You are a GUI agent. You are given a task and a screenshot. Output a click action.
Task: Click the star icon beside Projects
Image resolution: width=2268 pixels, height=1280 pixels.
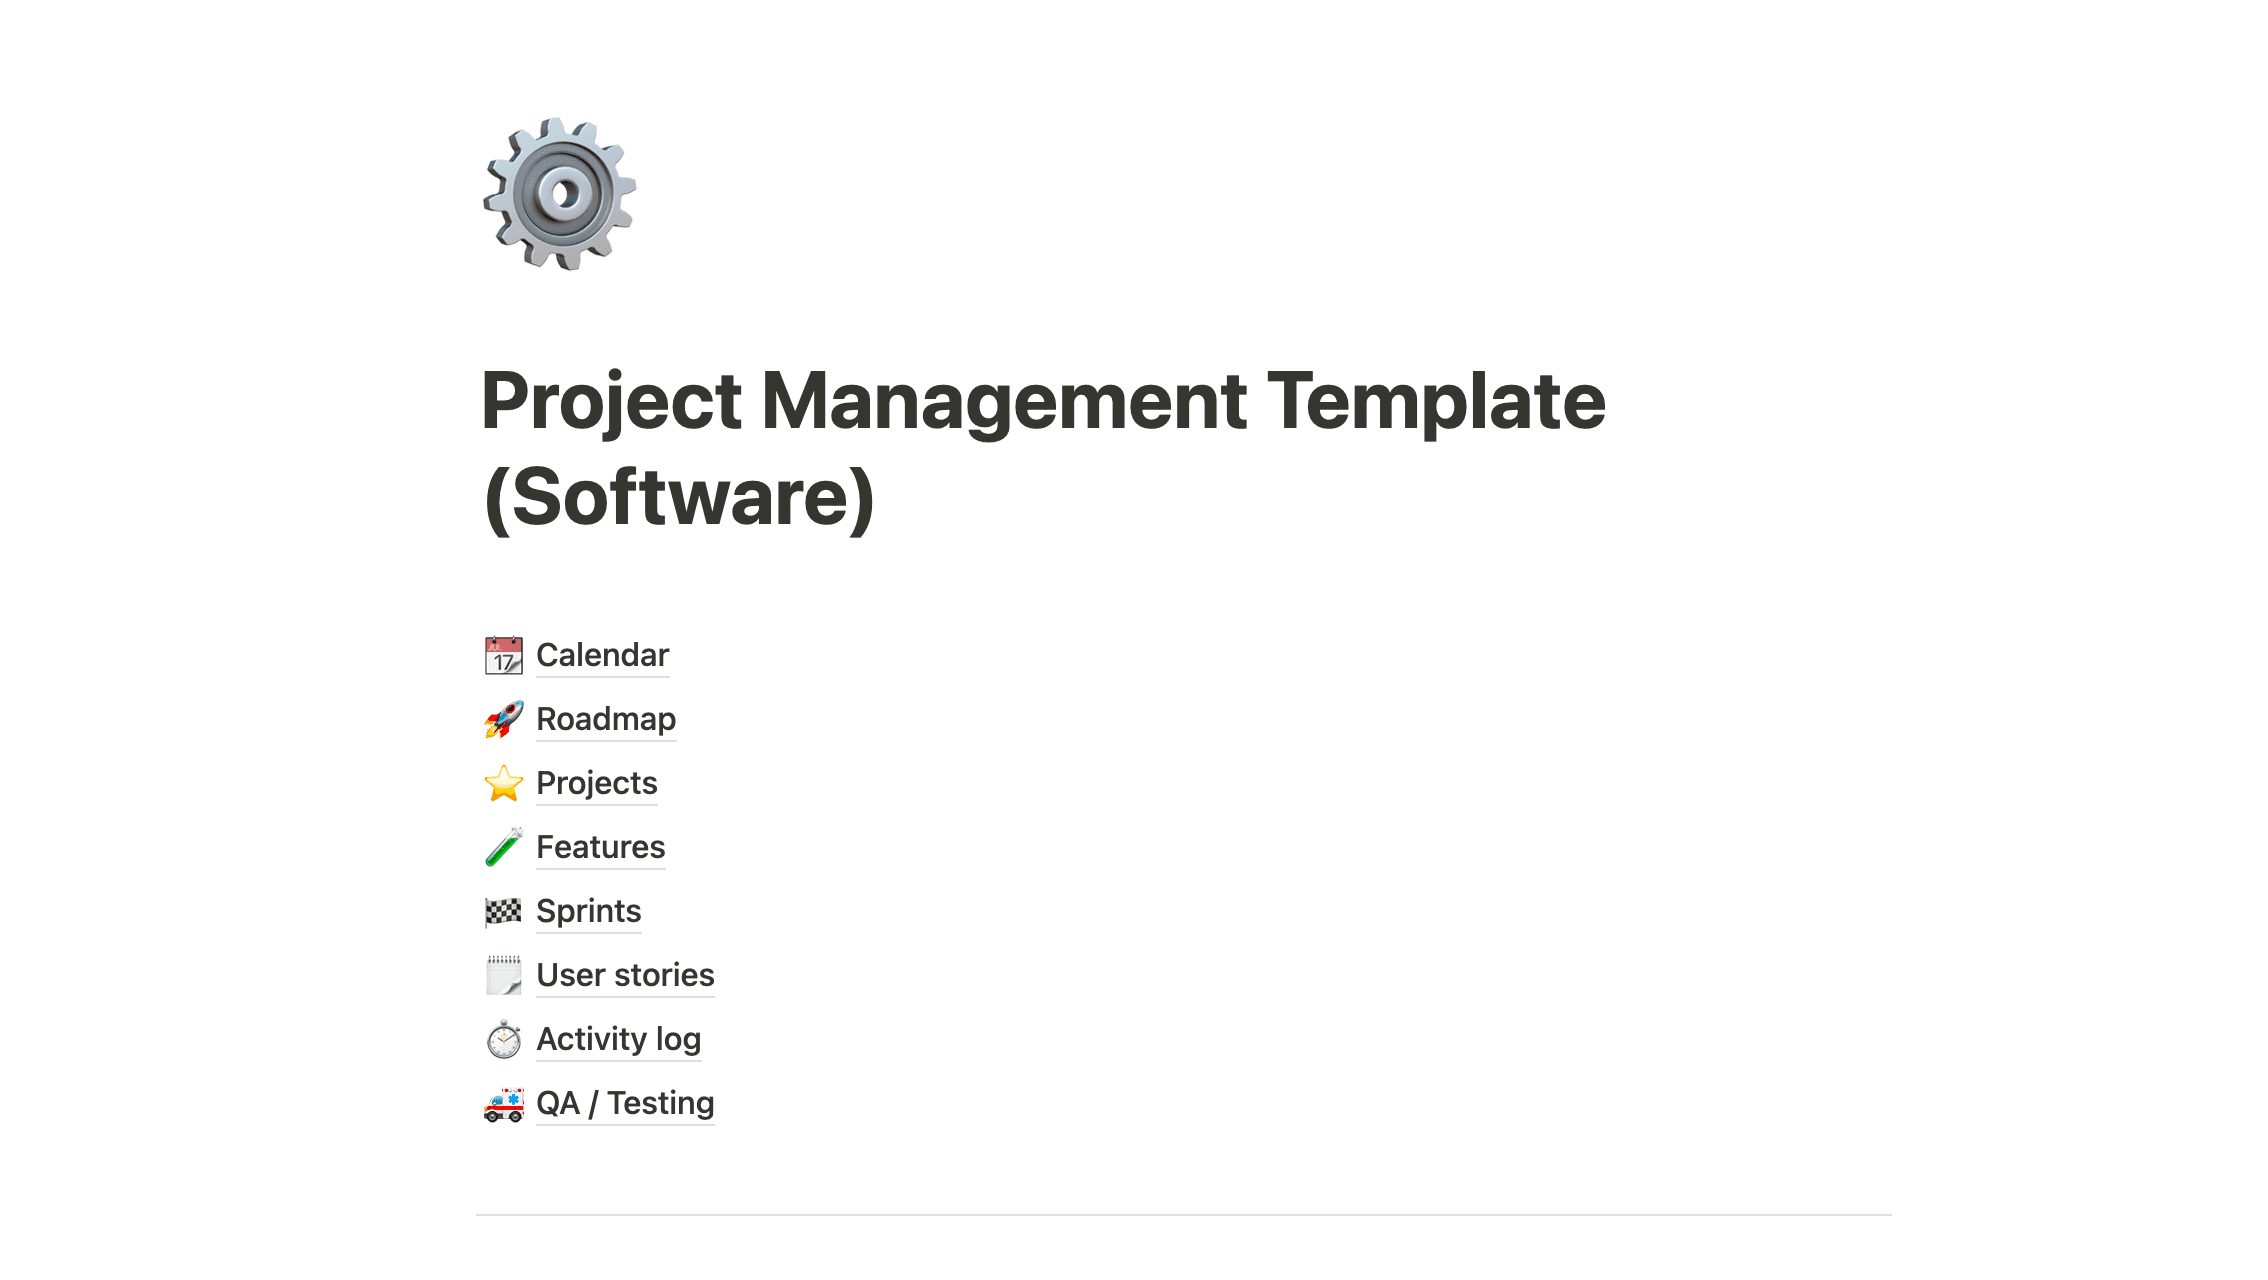(504, 784)
